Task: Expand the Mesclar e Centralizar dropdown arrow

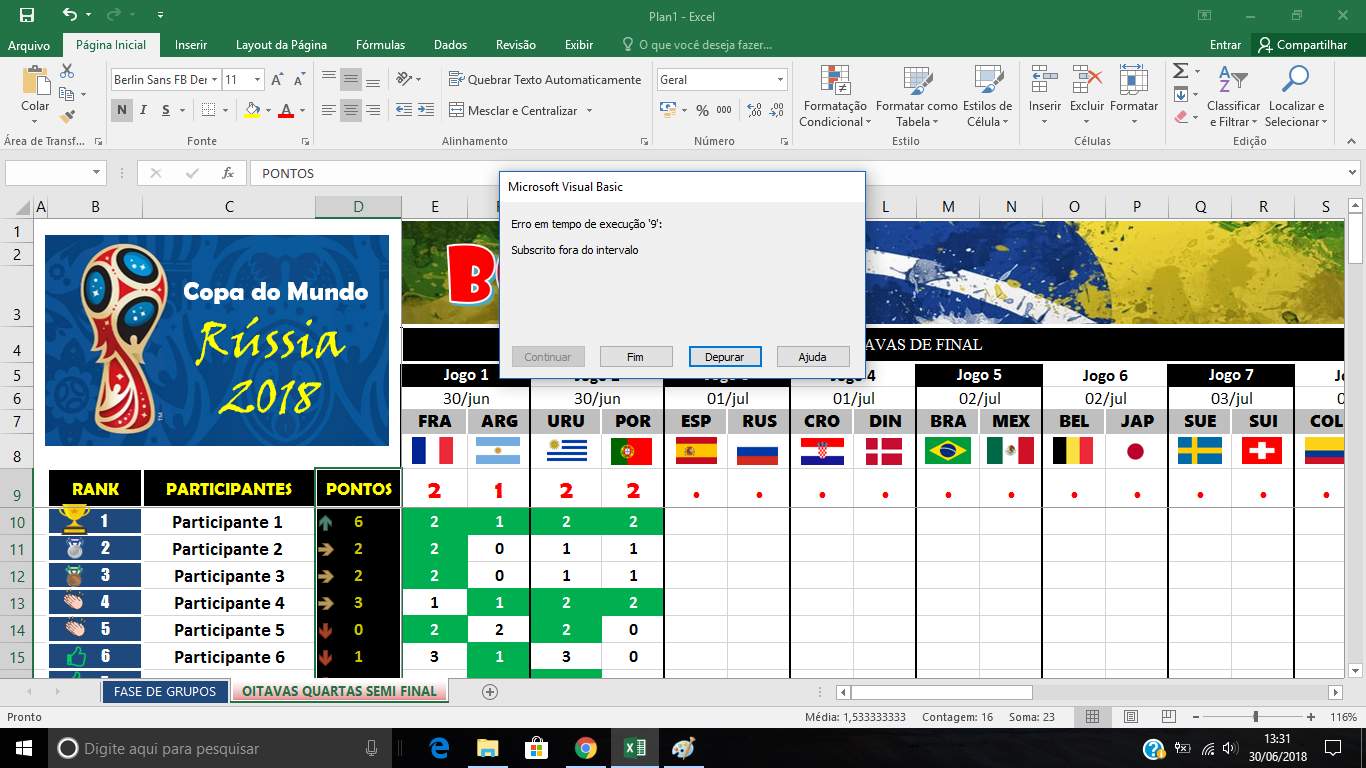Action: coord(589,110)
